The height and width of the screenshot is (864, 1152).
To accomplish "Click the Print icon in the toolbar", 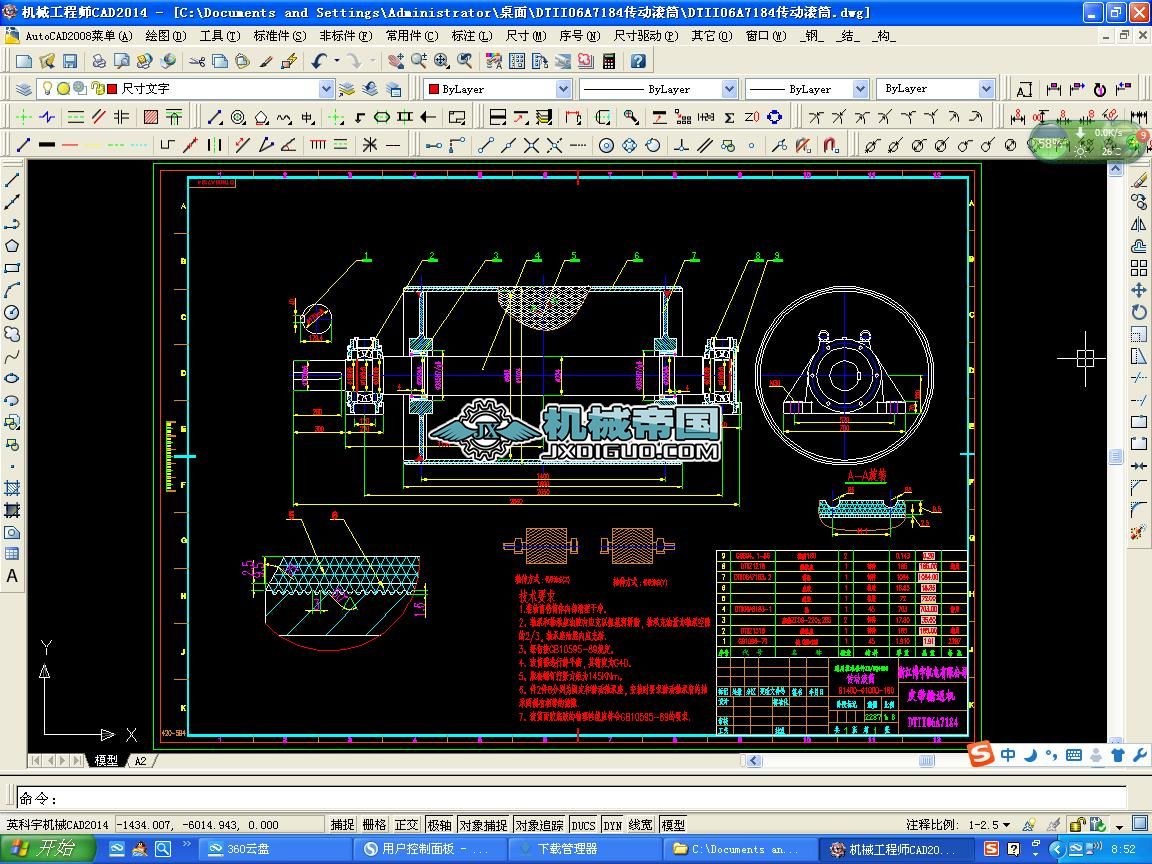I will [98, 62].
